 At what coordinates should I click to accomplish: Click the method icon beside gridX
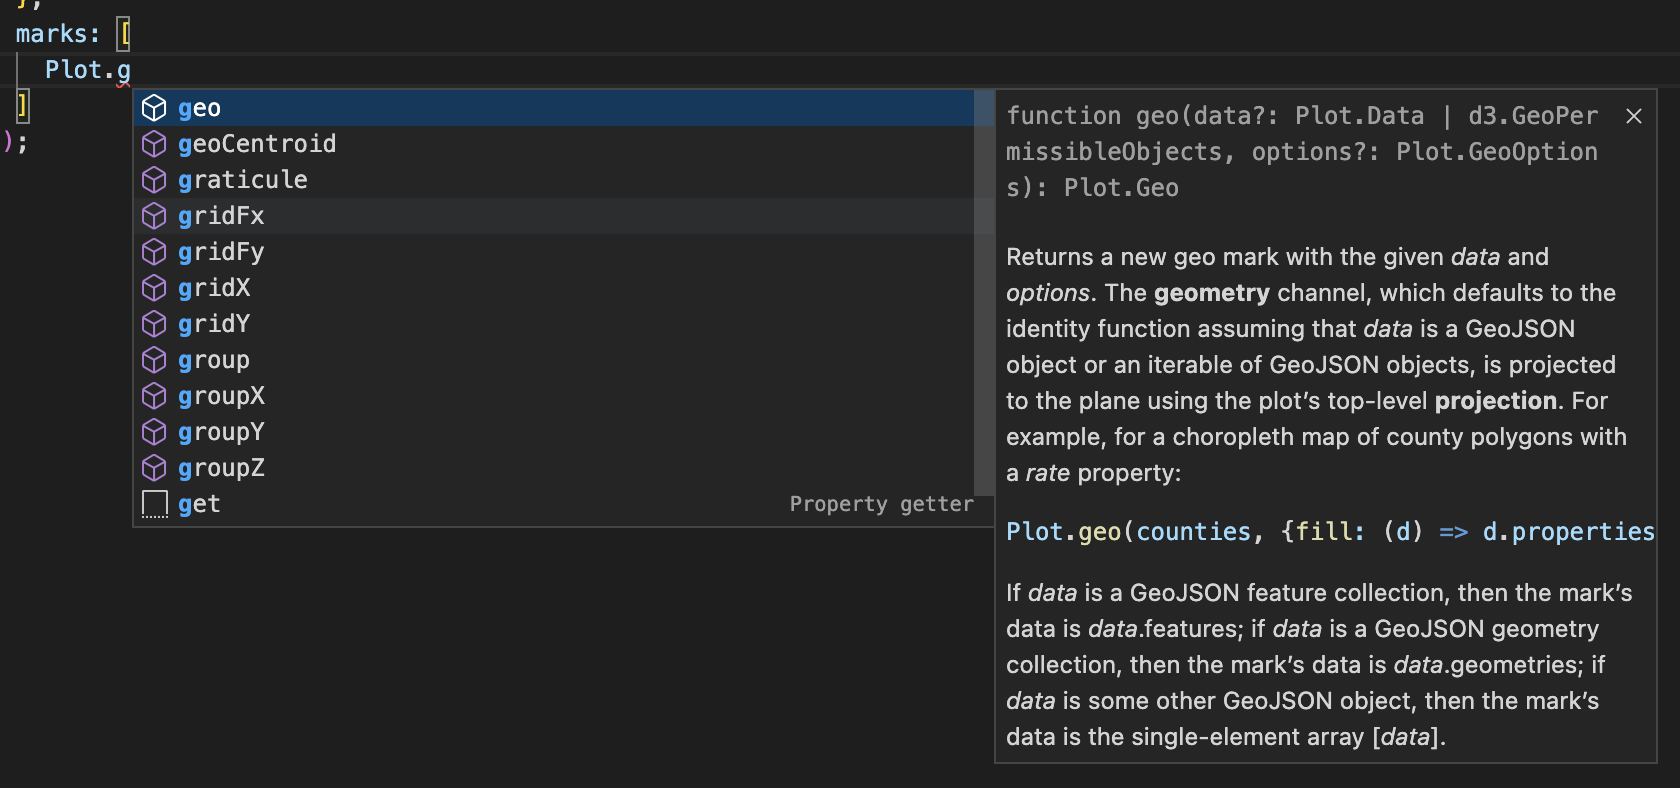(154, 288)
